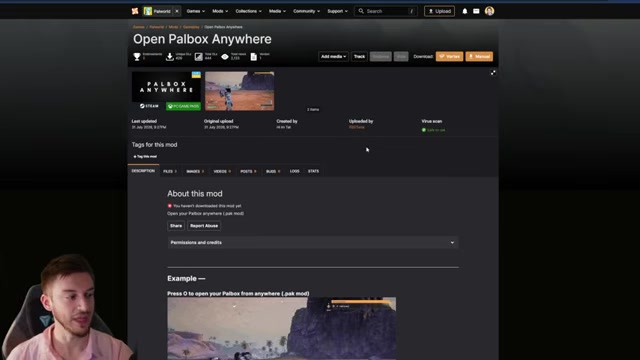Choose the Manual download button
This screenshot has width=640, height=360.
(x=479, y=56)
